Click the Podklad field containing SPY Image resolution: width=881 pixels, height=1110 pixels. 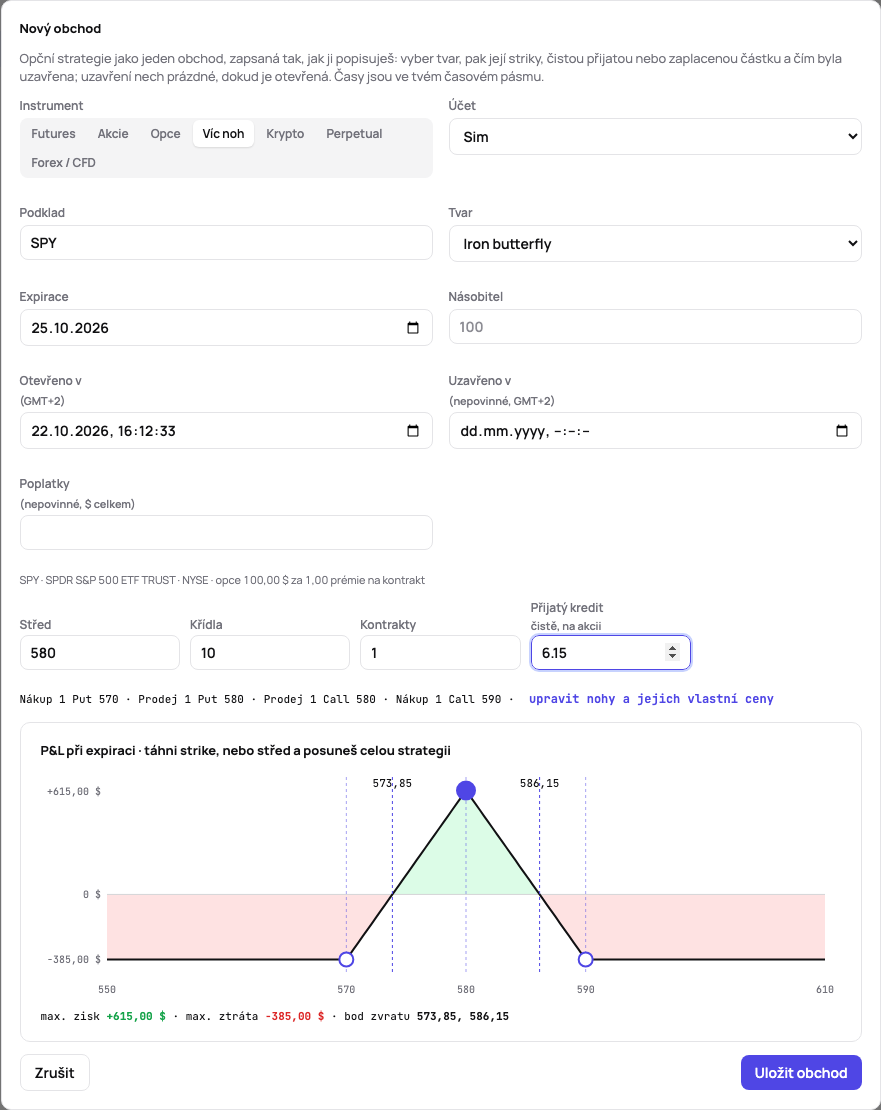tap(226, 243)
